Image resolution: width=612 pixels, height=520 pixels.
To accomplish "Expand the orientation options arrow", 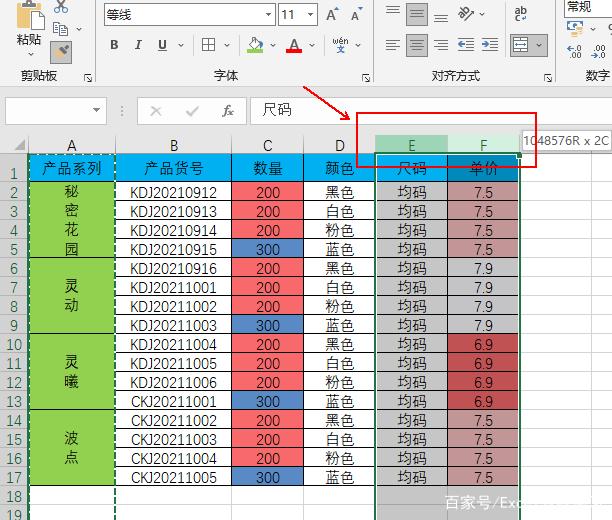I will [482, 14].
